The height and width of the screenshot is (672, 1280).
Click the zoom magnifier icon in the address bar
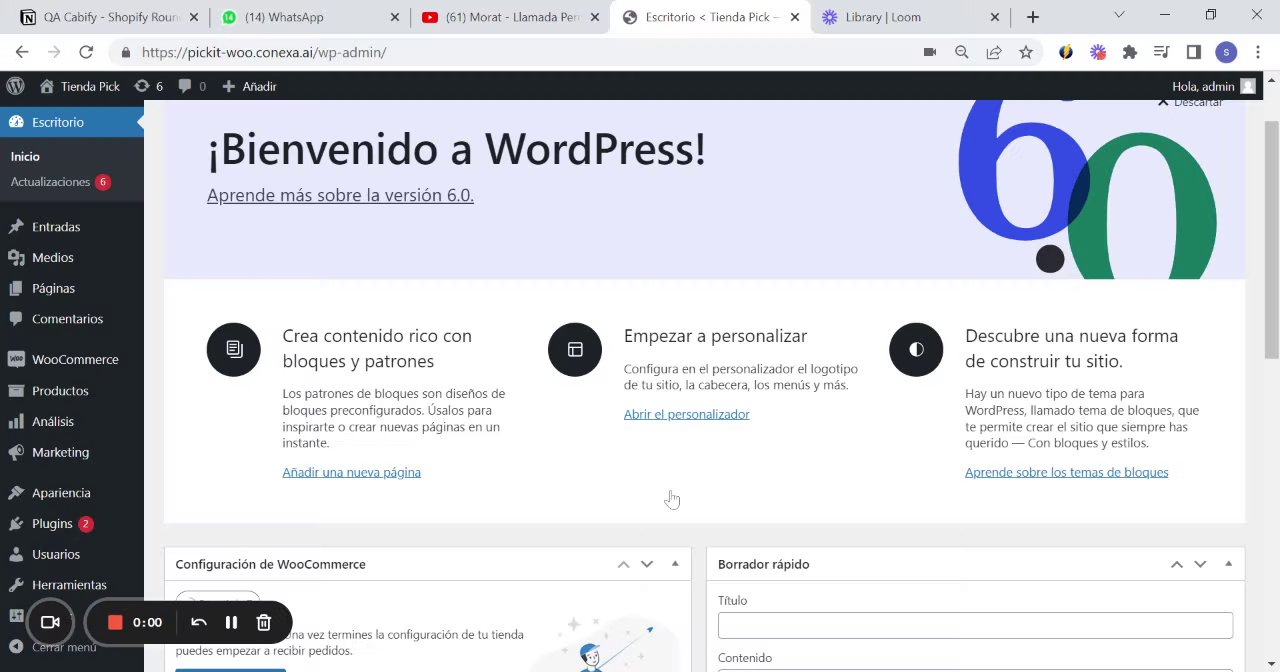click(962, 52)
